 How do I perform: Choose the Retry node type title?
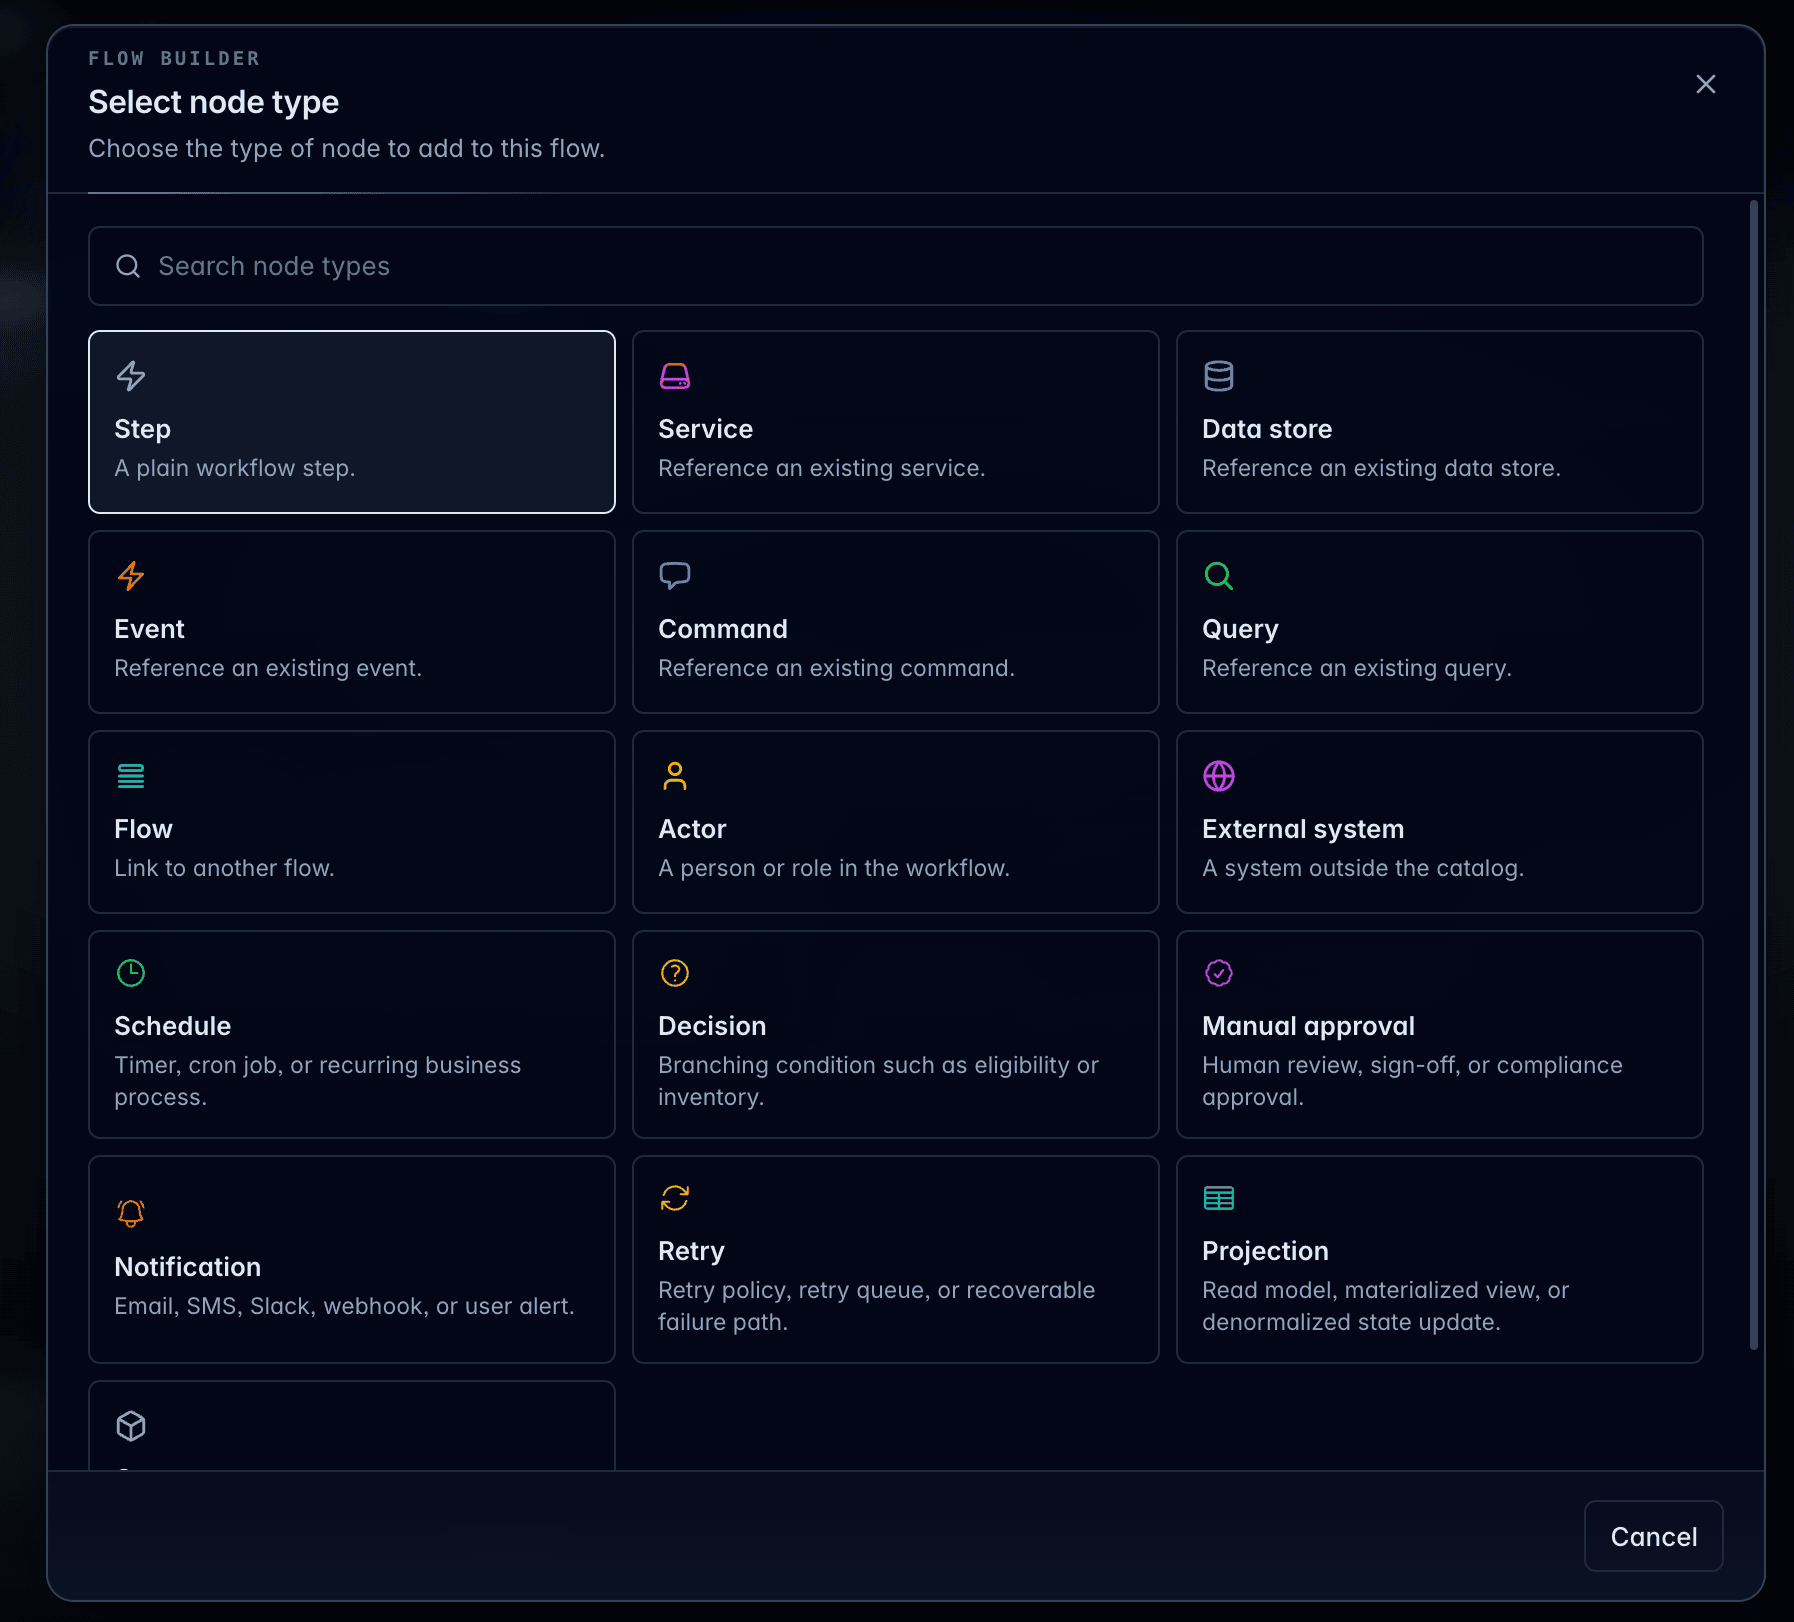coord(691,1251)
